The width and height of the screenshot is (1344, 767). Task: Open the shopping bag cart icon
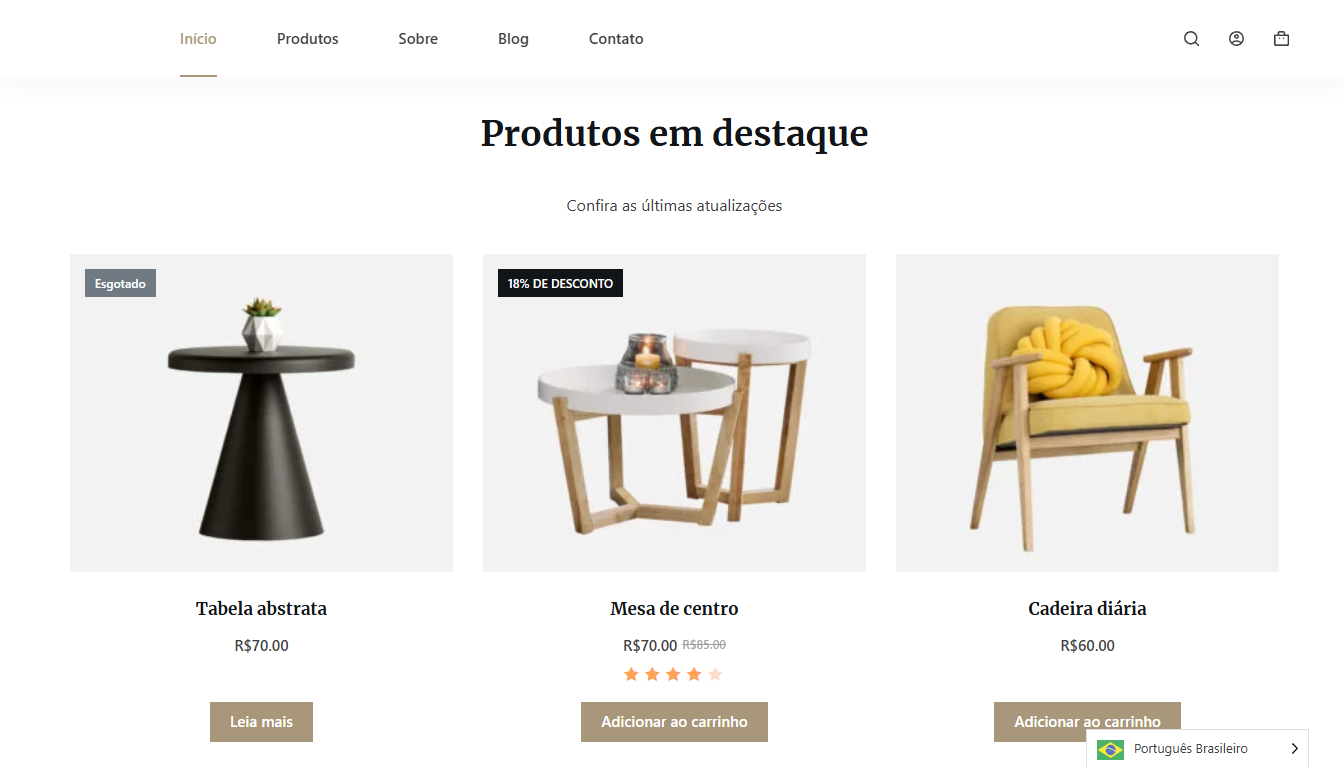coord(1281,39)
